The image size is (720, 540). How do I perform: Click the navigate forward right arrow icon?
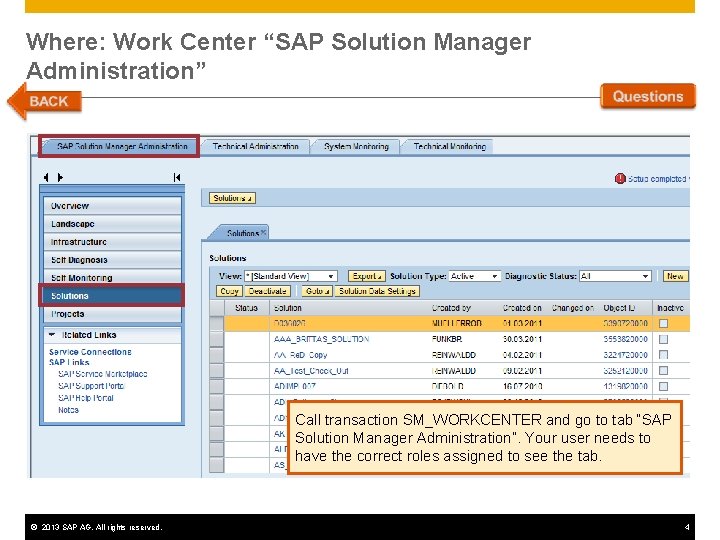[x=60, y=177]
